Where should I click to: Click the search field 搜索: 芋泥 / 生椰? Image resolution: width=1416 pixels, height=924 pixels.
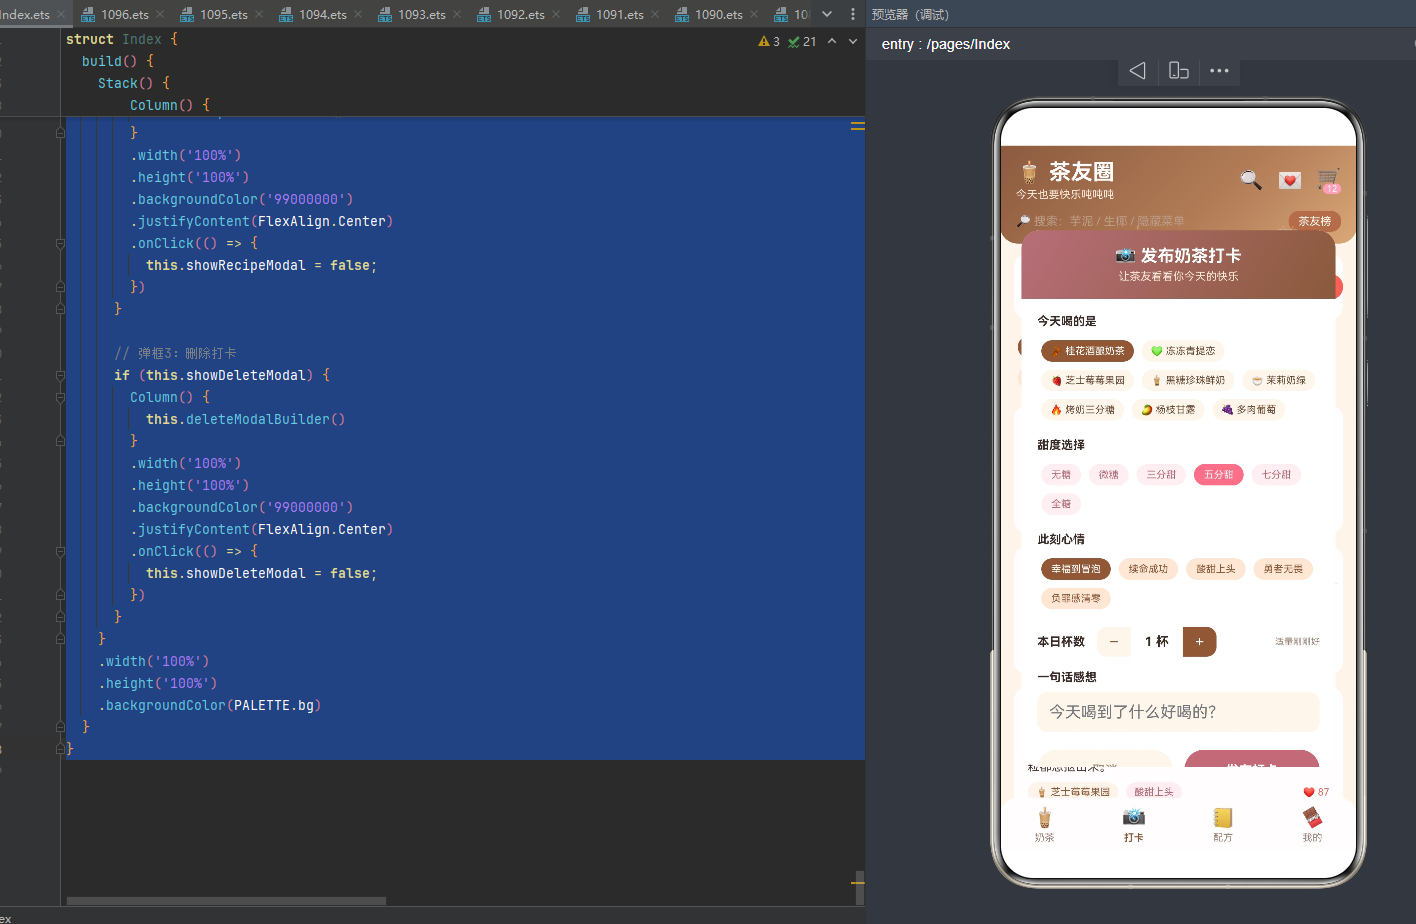[x=1150, y=221]
